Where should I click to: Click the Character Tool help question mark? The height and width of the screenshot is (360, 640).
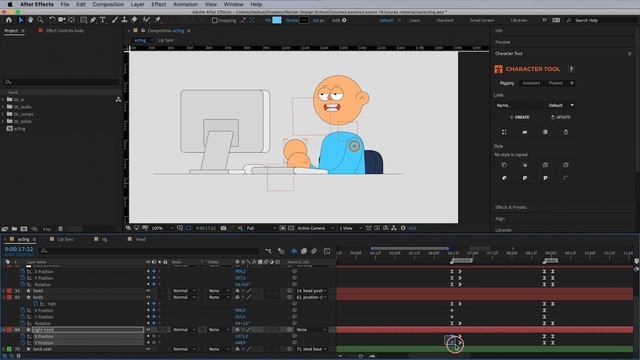click(x=571, y=69)
